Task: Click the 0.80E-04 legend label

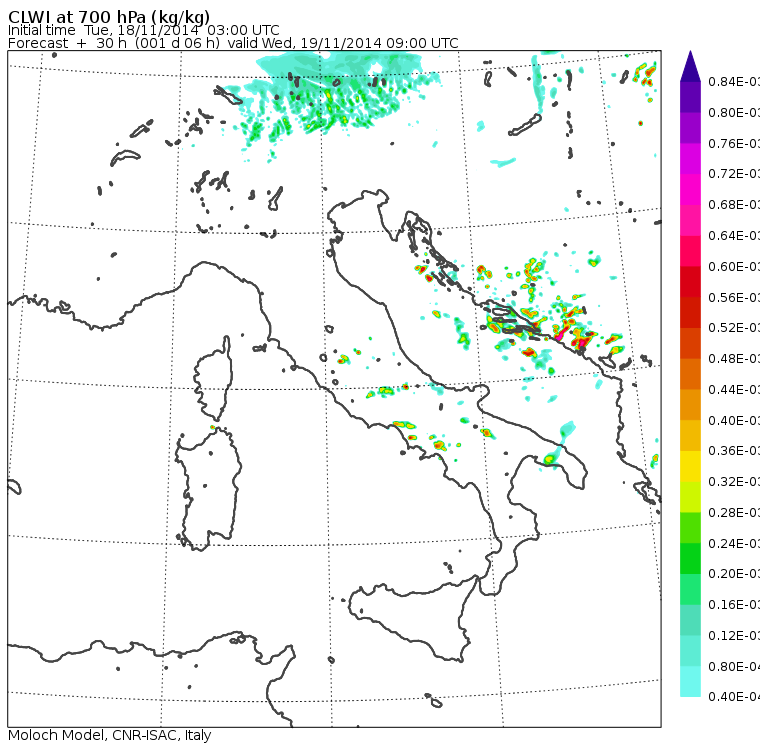Action: [734, 667]
